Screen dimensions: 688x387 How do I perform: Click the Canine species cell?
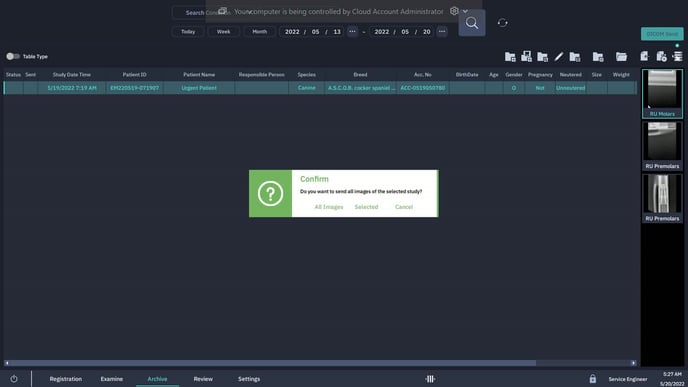306,88
